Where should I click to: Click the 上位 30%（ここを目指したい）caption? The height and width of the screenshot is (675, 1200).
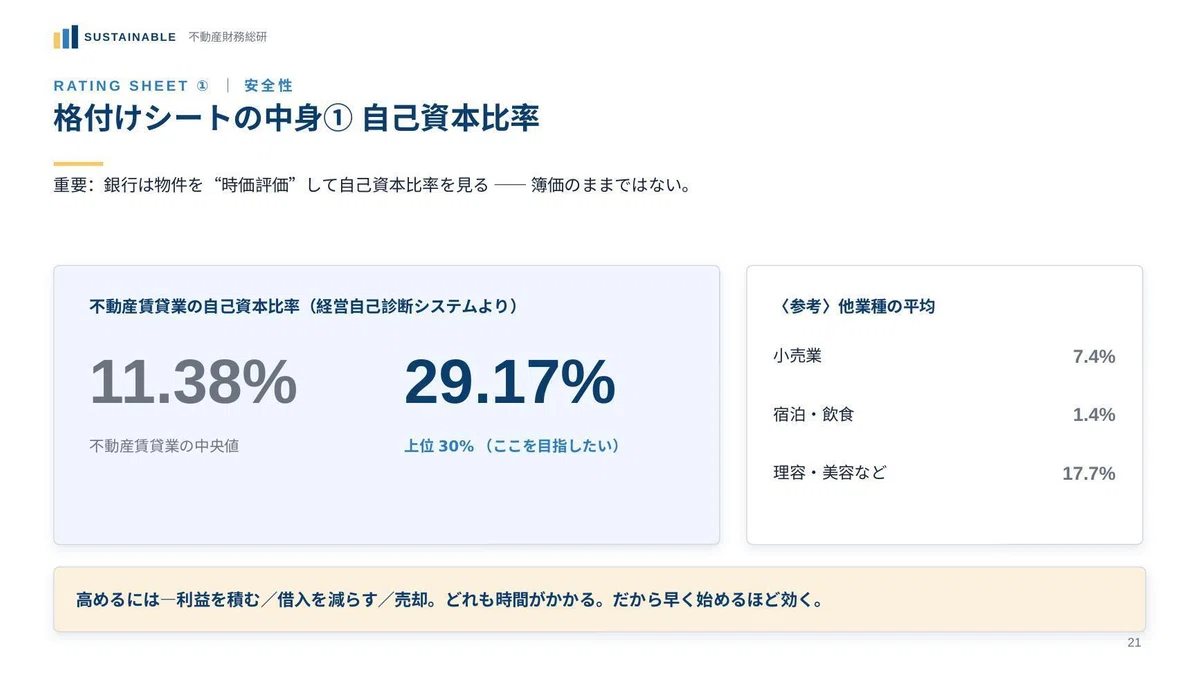(512, 446)
